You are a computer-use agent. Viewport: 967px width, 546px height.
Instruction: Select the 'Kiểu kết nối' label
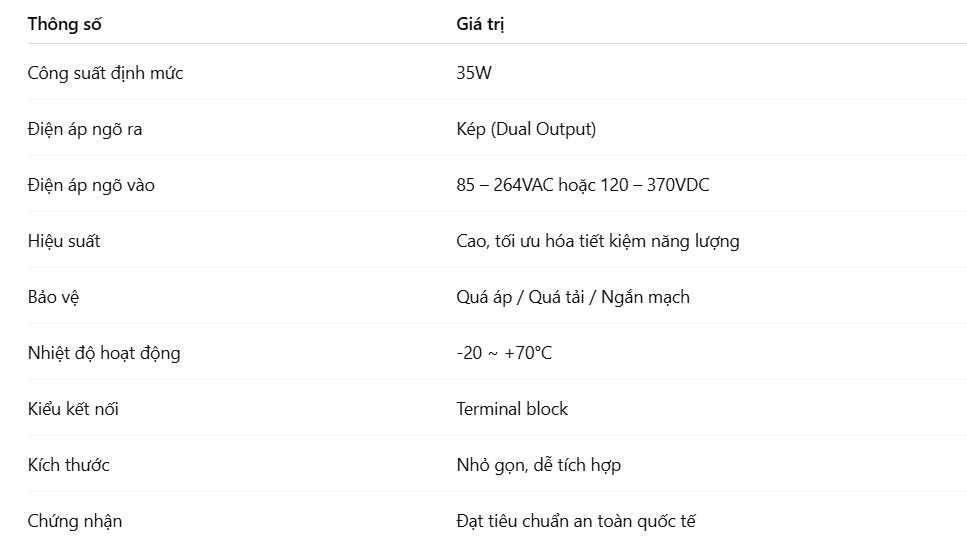point(73,409)
